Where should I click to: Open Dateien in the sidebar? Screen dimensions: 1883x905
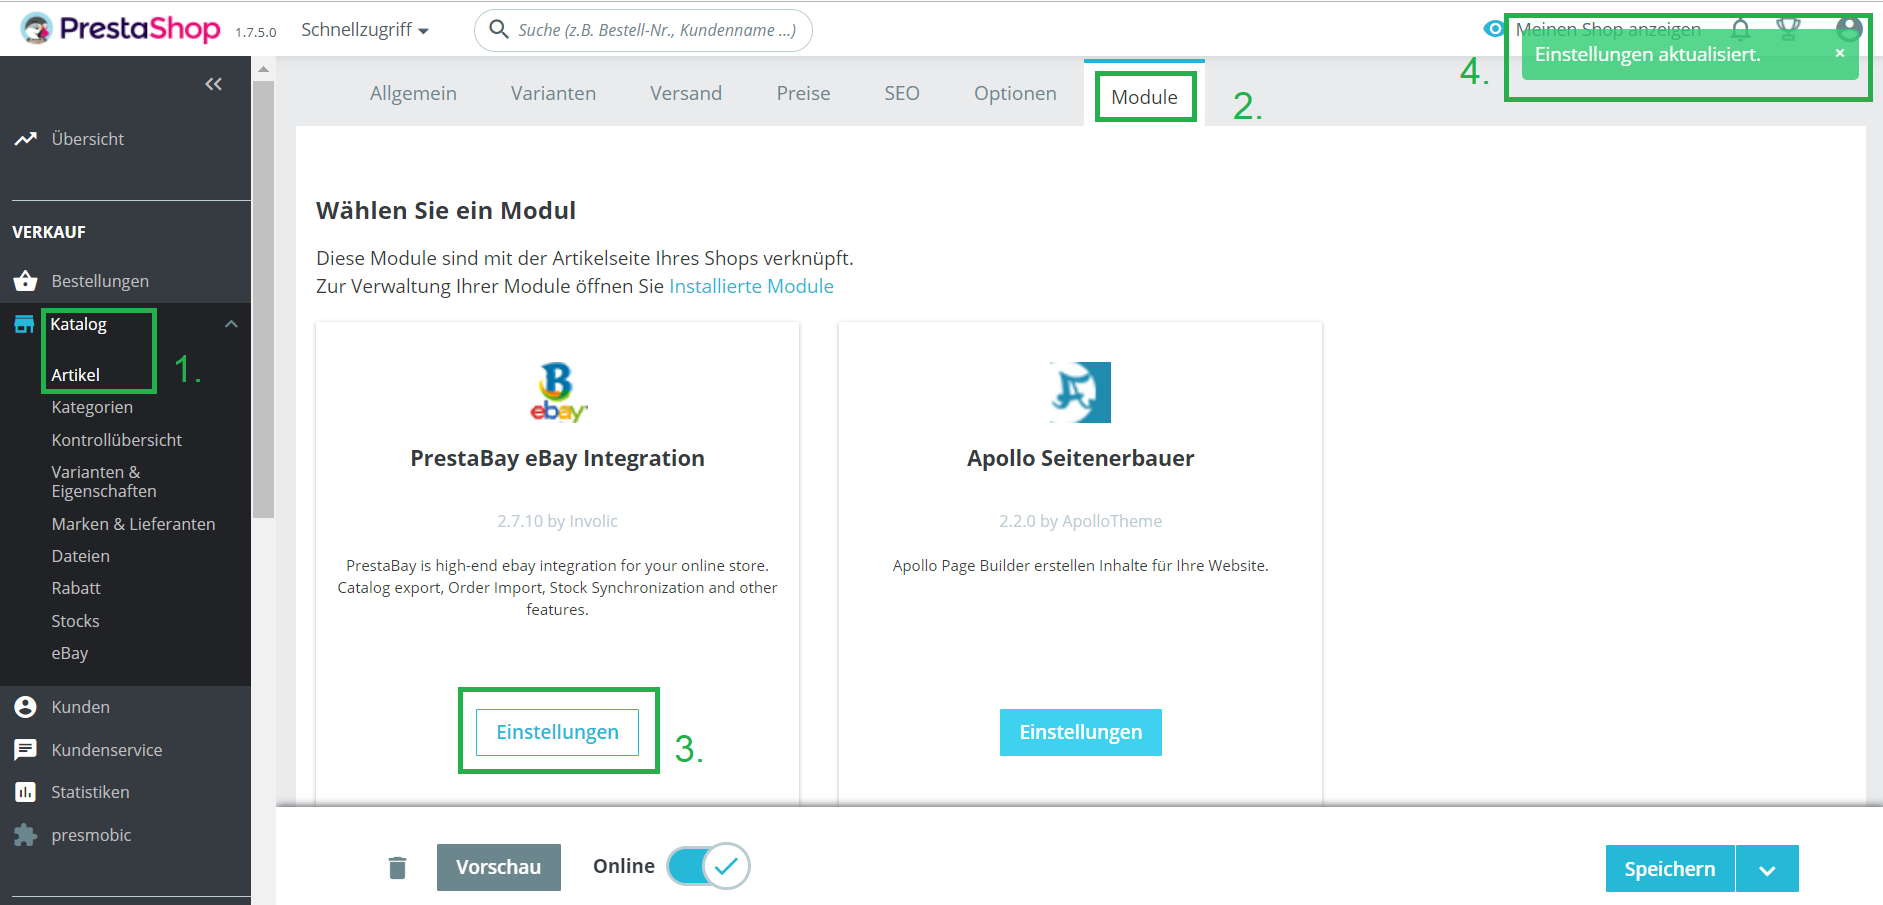[81, 556]
